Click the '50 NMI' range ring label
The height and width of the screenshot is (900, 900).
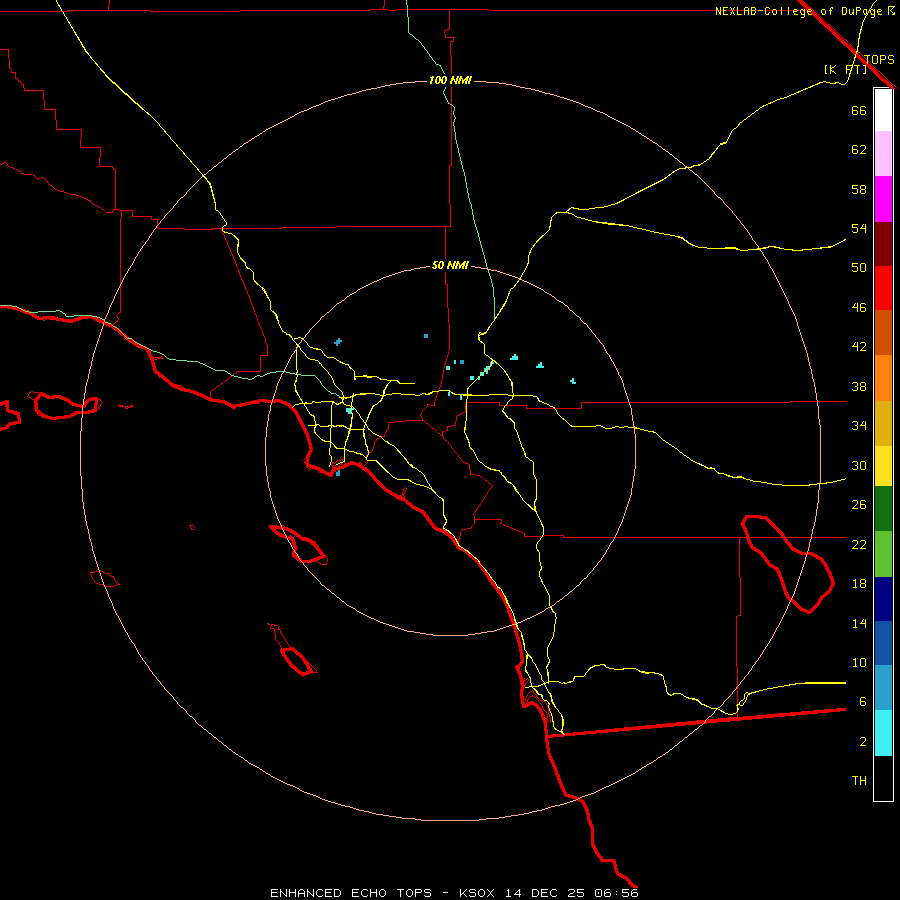[450, 265]
